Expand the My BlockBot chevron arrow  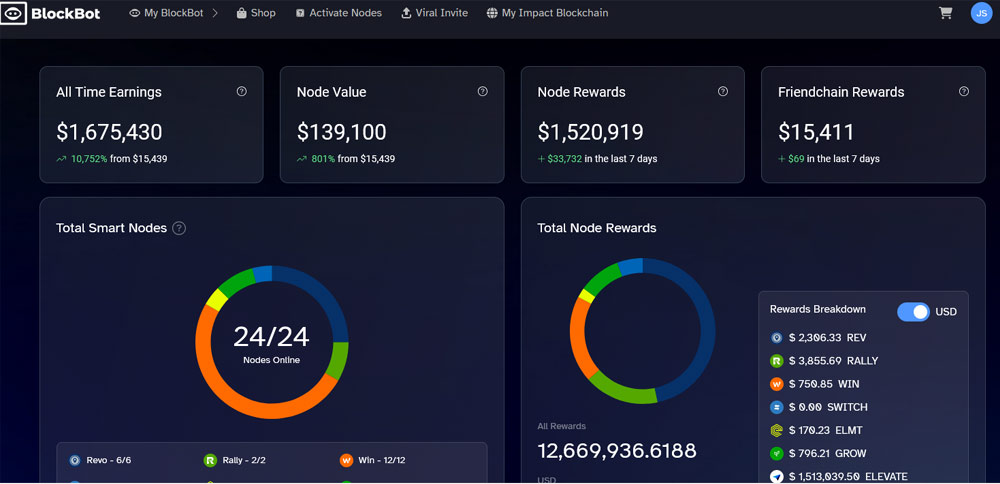tap(215, 13)
